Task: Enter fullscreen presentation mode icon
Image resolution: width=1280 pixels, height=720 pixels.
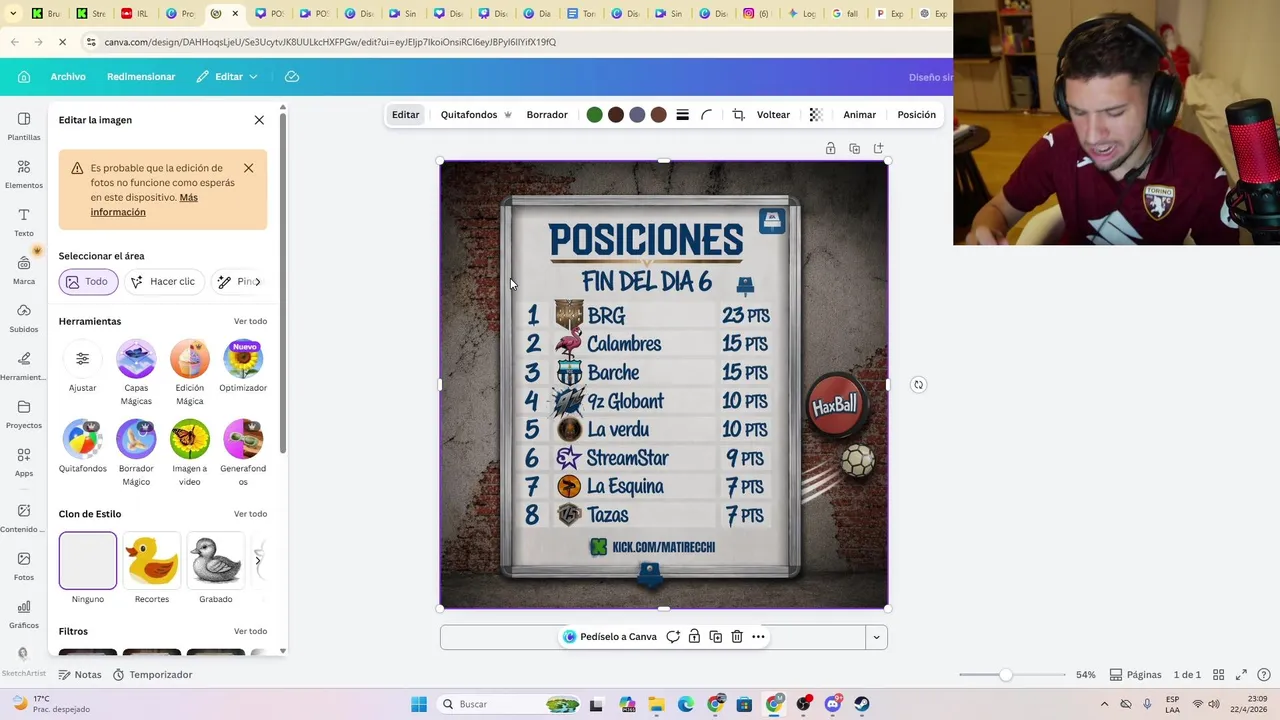Action: point(1241,675)
